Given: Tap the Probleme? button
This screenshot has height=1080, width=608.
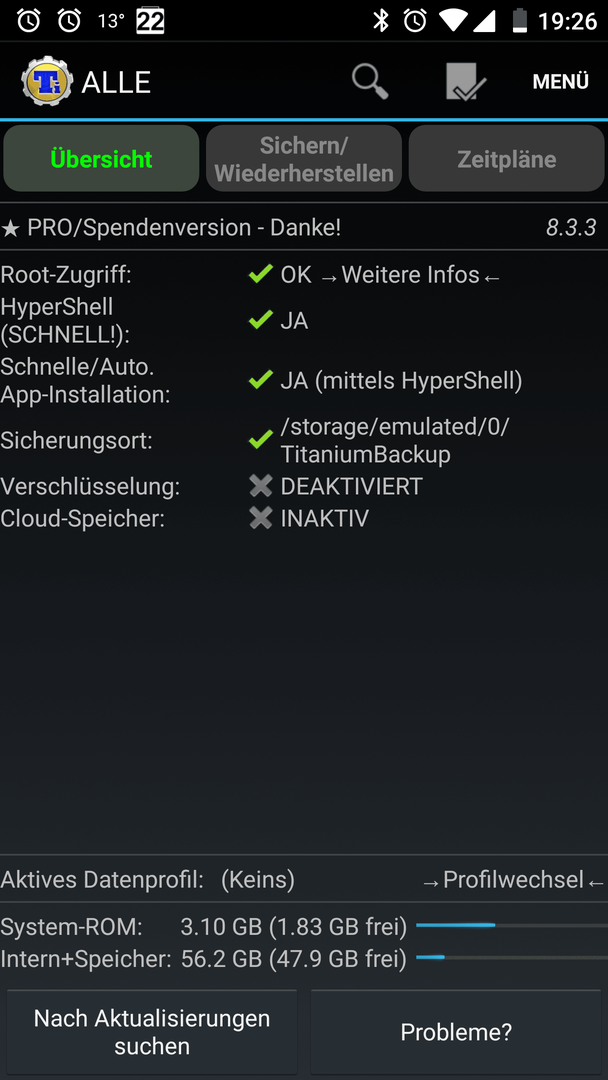Looking at the screenshot, I should pos(456,1032).
